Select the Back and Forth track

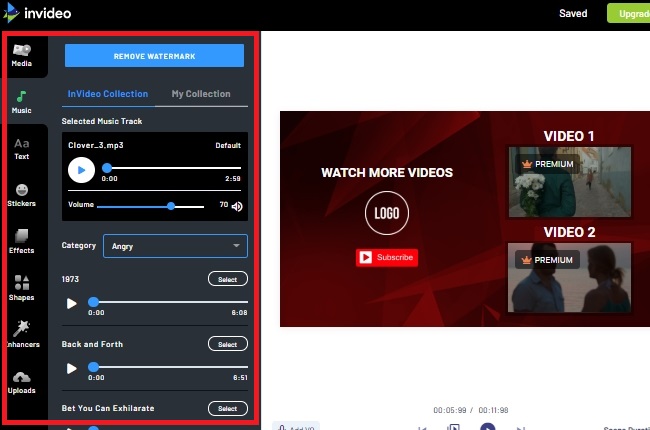(x=228, y=344)
